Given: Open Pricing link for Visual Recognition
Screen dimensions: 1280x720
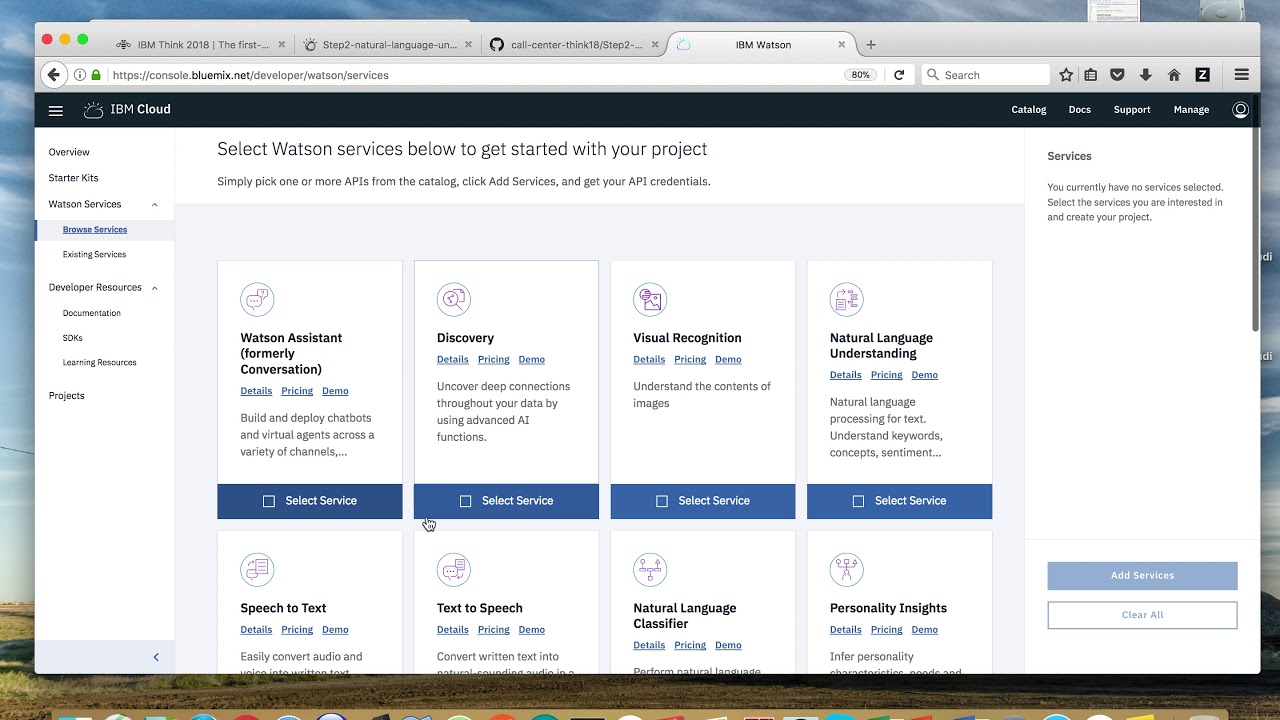Looking at the screenshot, I should [x=690, y=360].
